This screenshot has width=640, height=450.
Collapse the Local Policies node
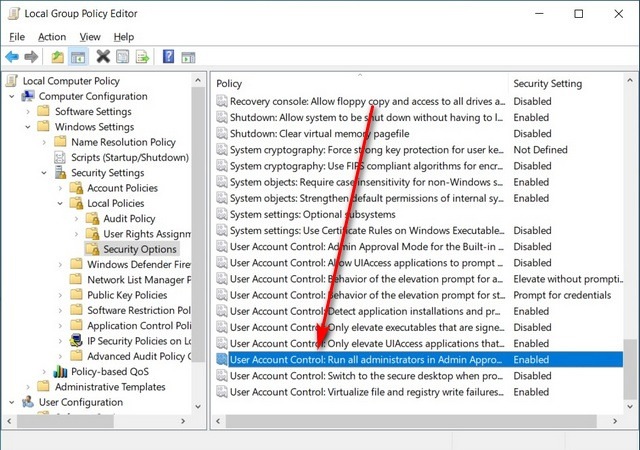coord(60,203)
